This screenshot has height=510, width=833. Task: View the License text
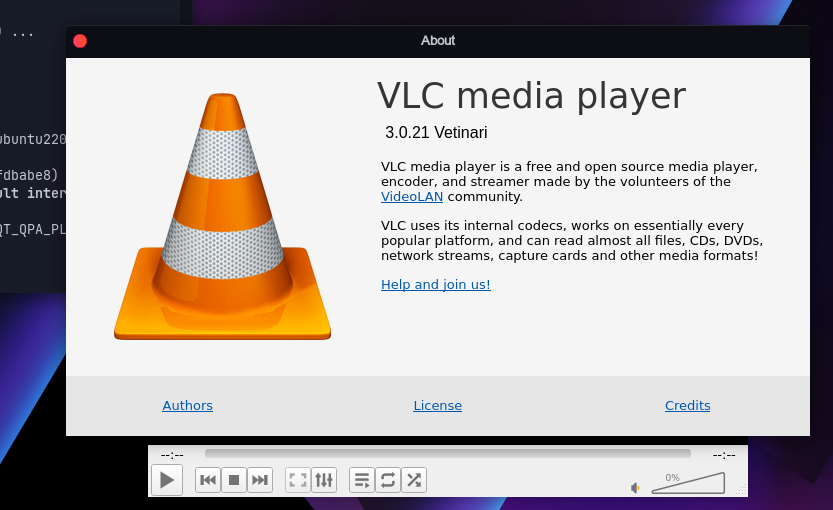437,405
